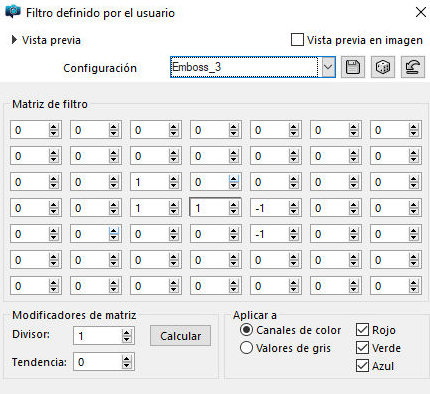Viewport: 430px width, 394px height.
Task: Decrease the top-left matrix cell value
Action: point(54,133)
